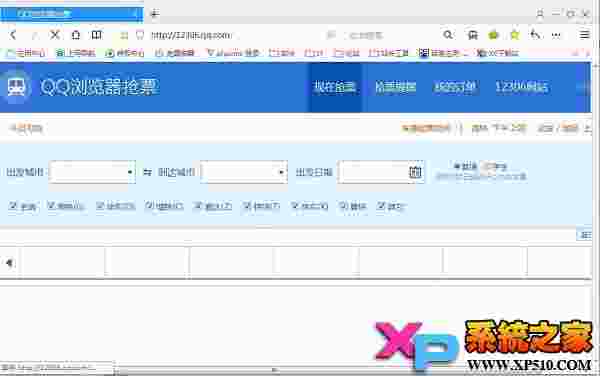Open the green toolbar extension icon
This screenshot has height=376, width=600.
tap(494, 35)
